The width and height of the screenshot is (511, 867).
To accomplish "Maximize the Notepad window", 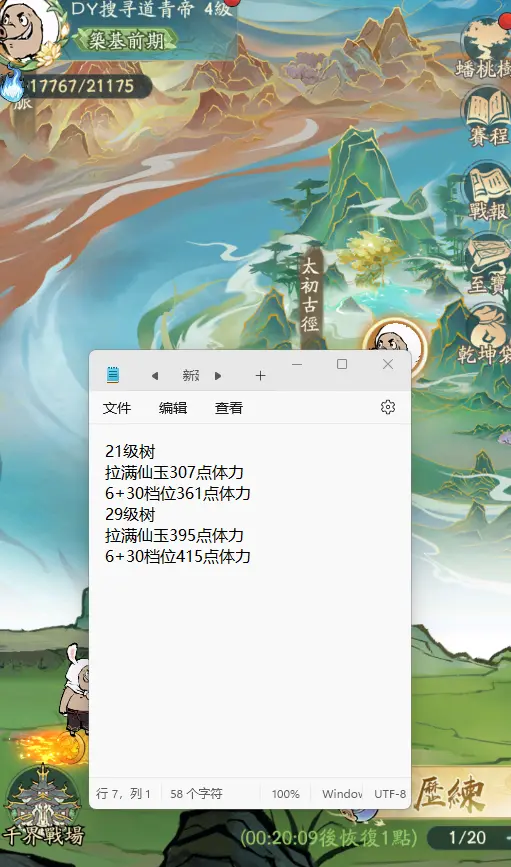I will pyautogui.click(x=342, y=364).
